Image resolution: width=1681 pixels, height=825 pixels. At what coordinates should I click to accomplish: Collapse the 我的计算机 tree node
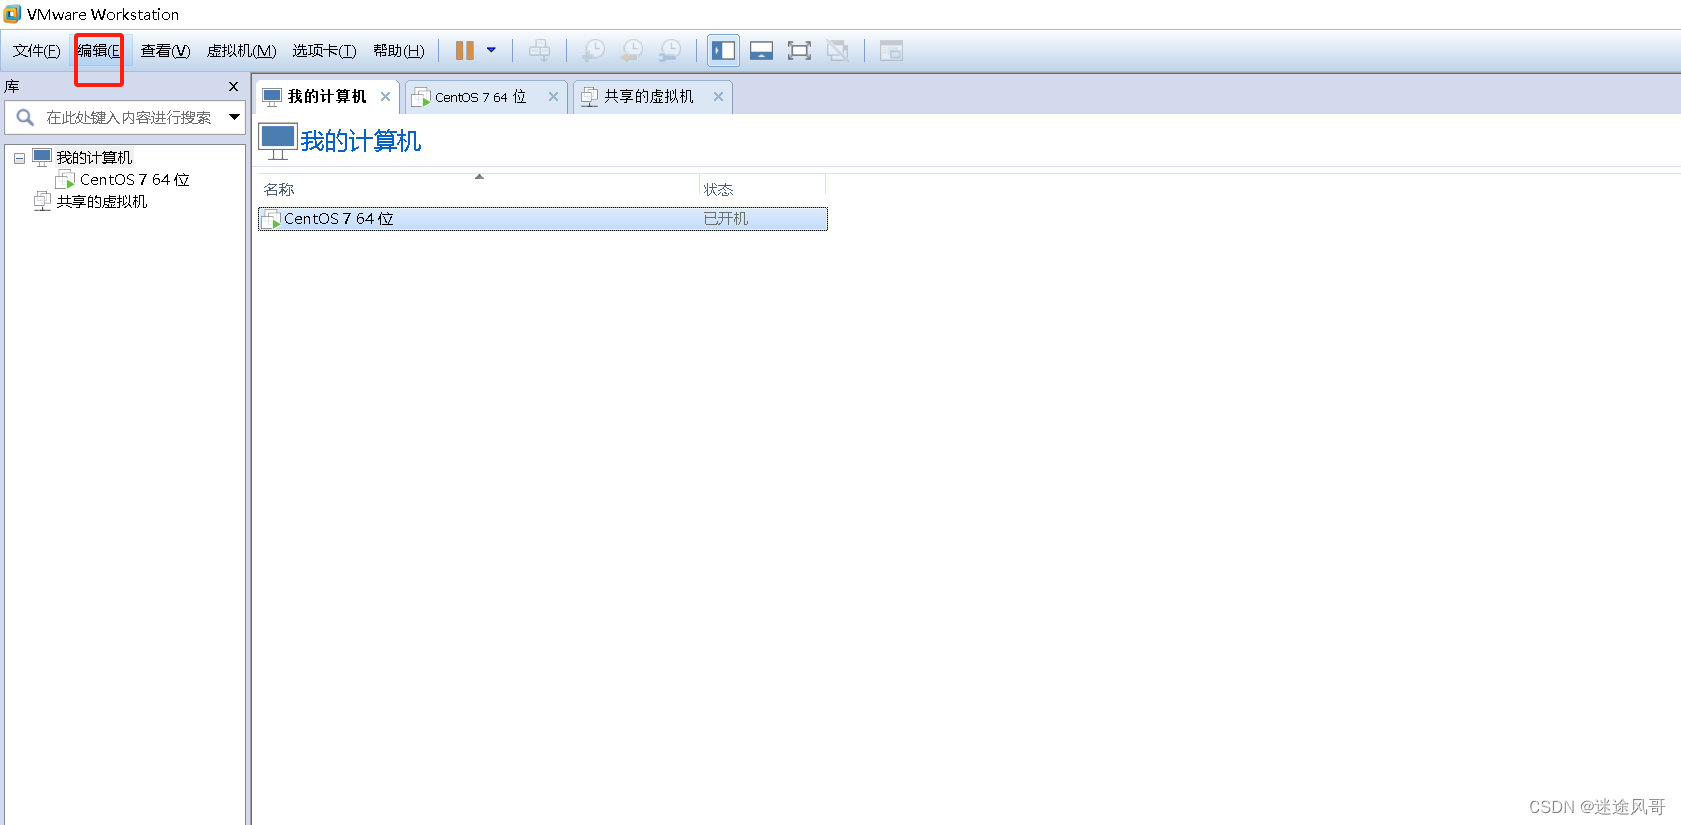[x=19, y=158]
